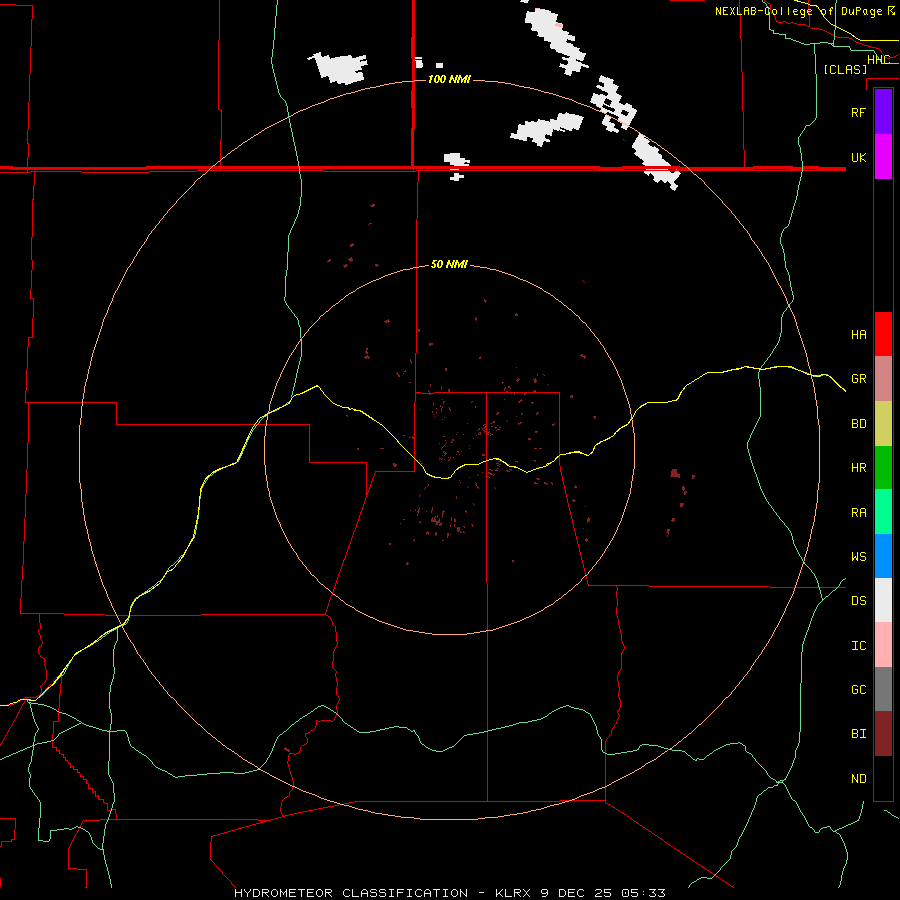
Task: Click the WS legend label
Action: (859, 556)
